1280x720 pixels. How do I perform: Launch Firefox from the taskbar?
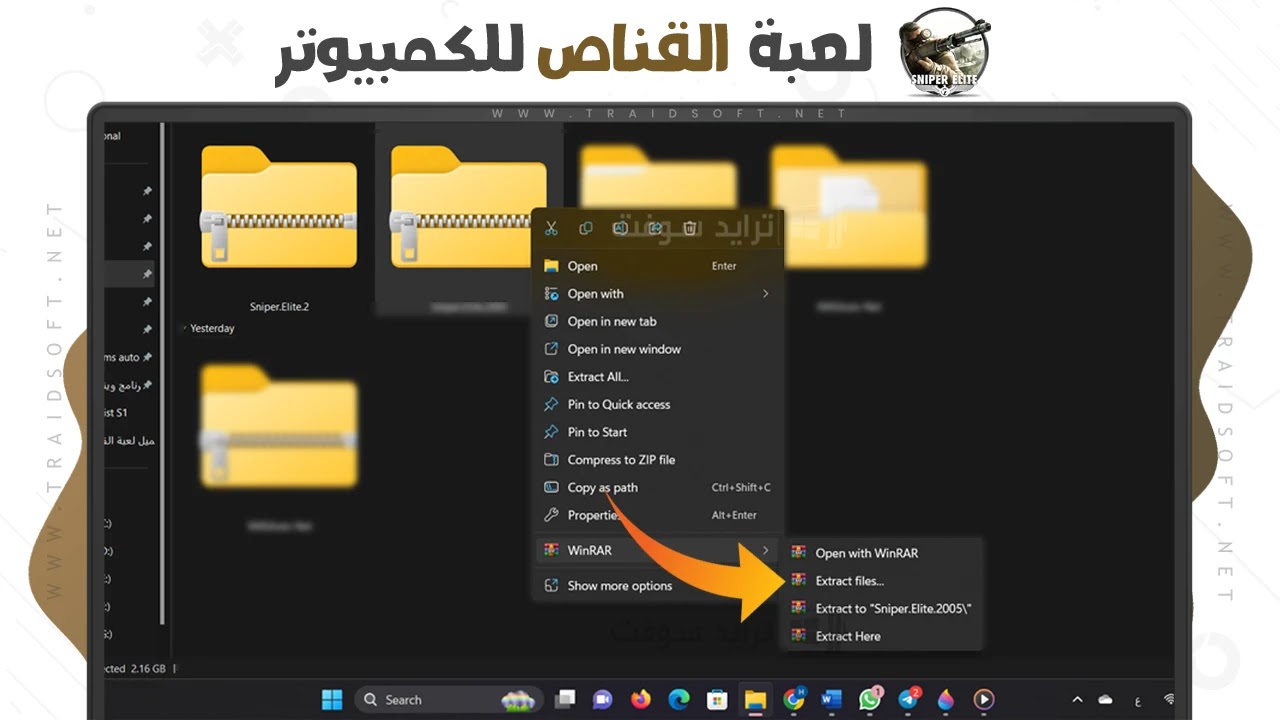point(640,699)
